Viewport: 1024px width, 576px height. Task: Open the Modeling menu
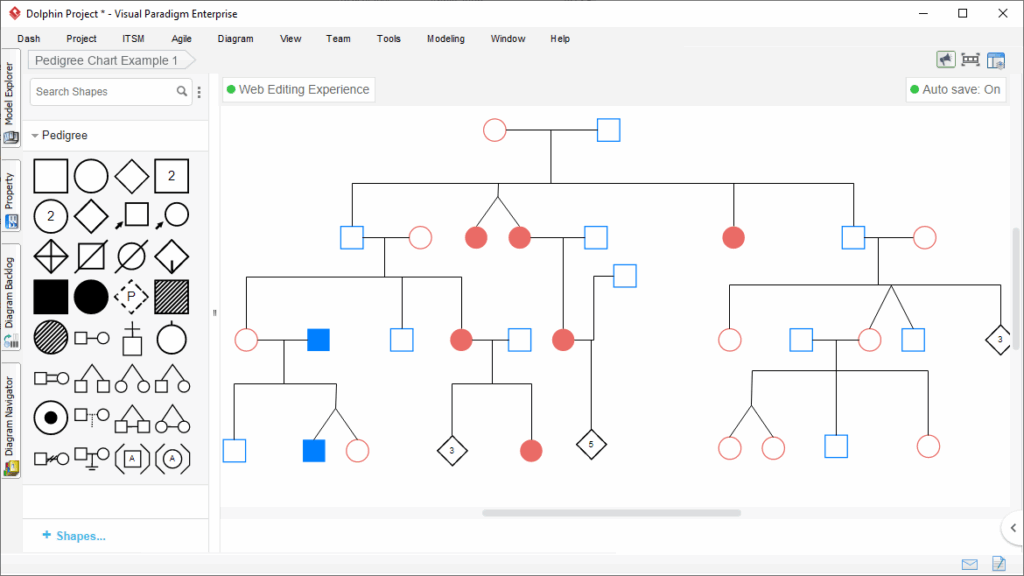pos(445,39)
